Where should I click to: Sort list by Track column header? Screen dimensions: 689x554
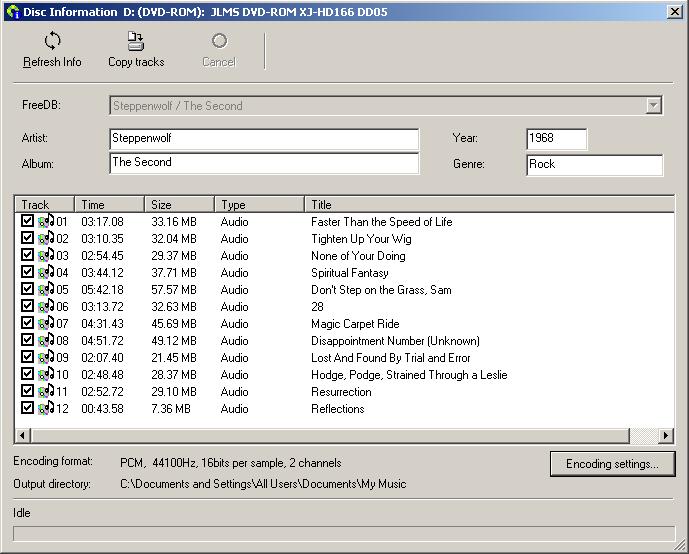tap(45, 205)
